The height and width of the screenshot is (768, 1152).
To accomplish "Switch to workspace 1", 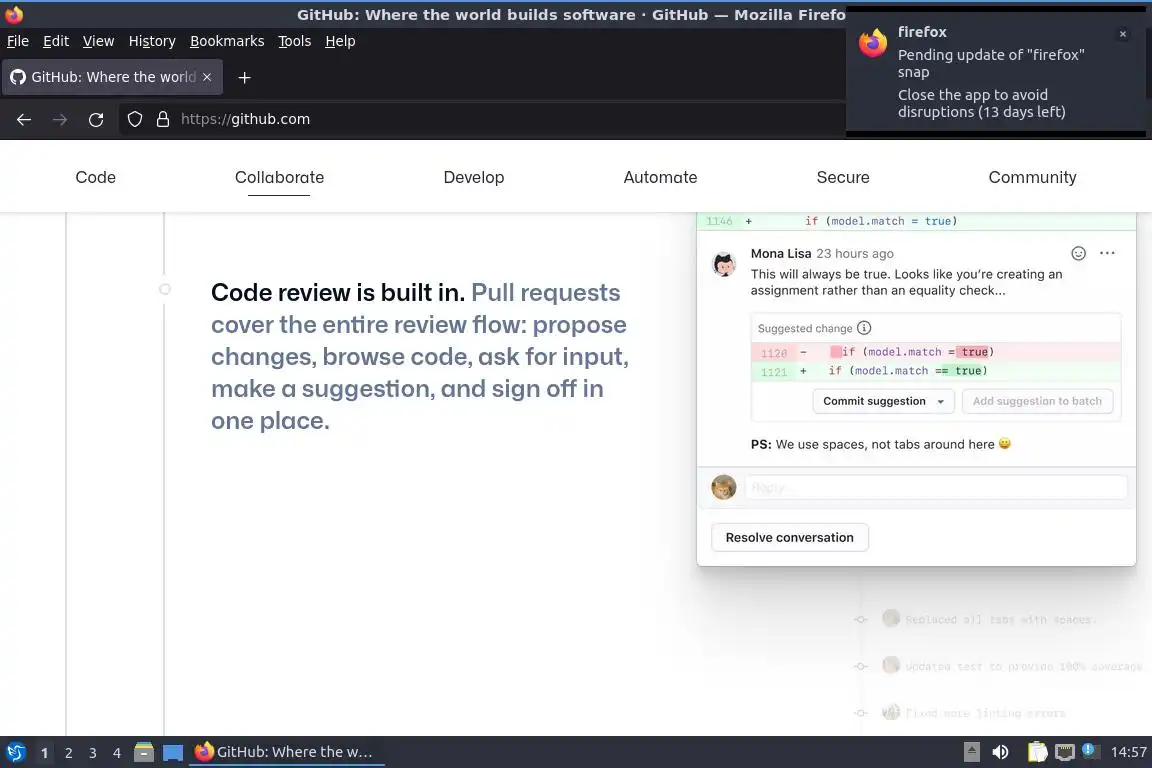I will pyautogui.click(x=45, y=753).
